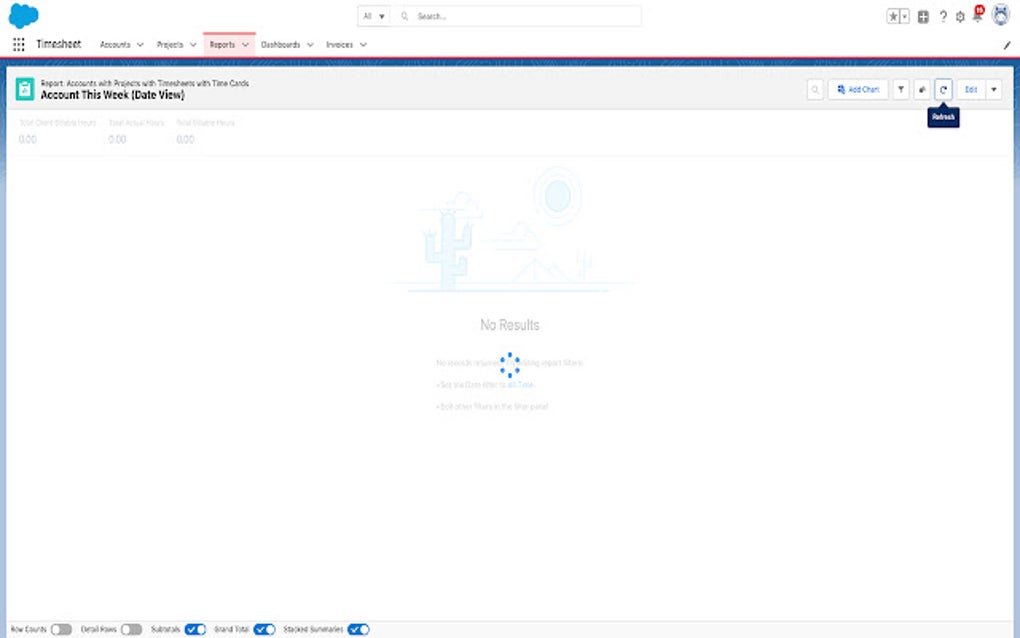The height and width of the screenshot is (638, 1020).
Task: Enable the Row Counts toggle
Action: [x=61, y=629]
